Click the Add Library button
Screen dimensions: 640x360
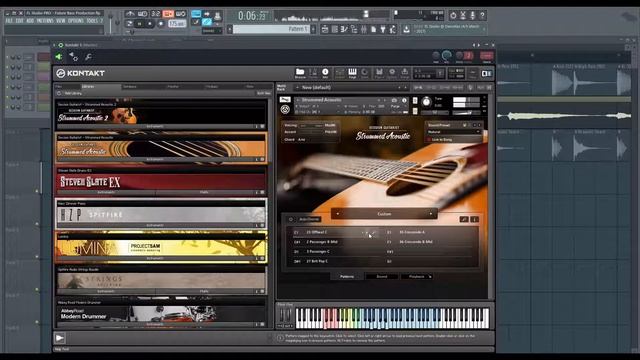pyautogui.click(x=73, y=93)
